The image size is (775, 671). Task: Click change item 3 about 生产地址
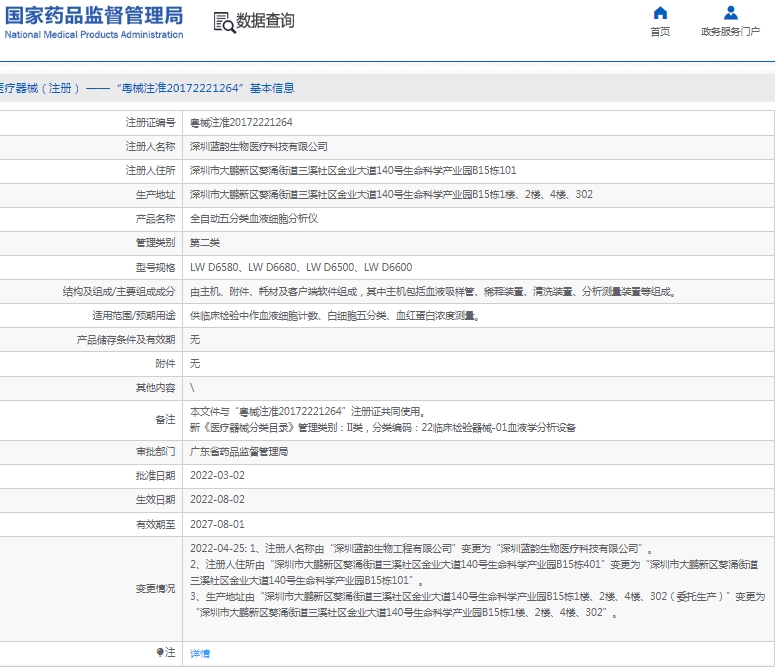(477, 604)
